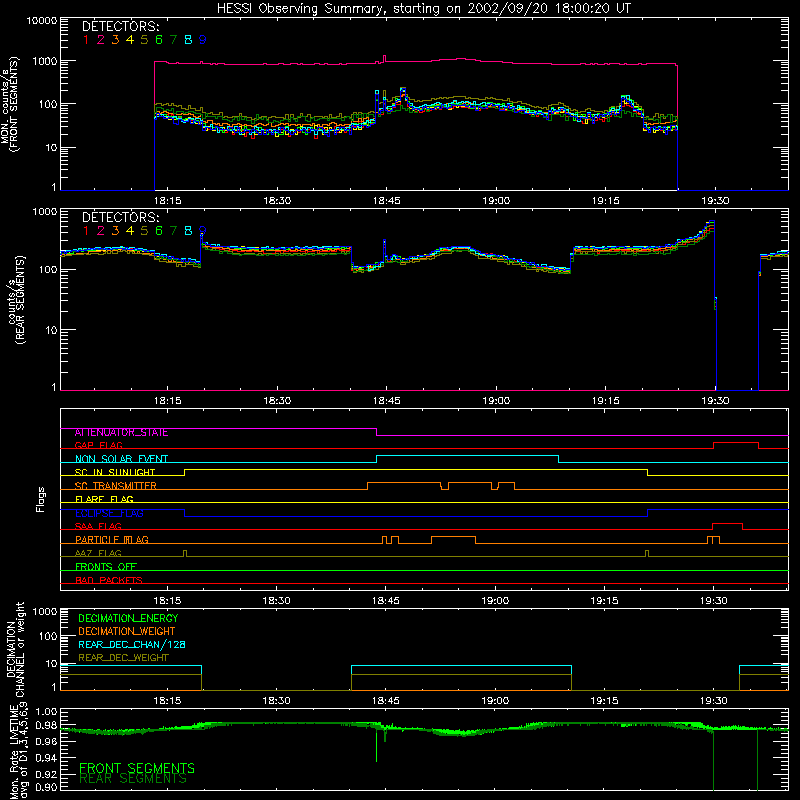Click blue detector 9 in front segments legend
Image resolution: width=800 pixels, height=800 pixels.
pyautogui.click(x=203, y=40)
